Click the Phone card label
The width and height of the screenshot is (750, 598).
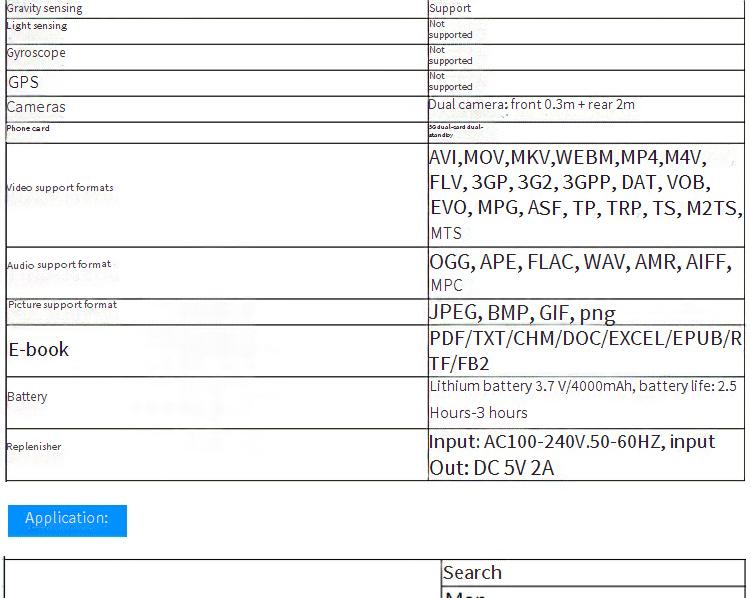(x=28, y=128)
